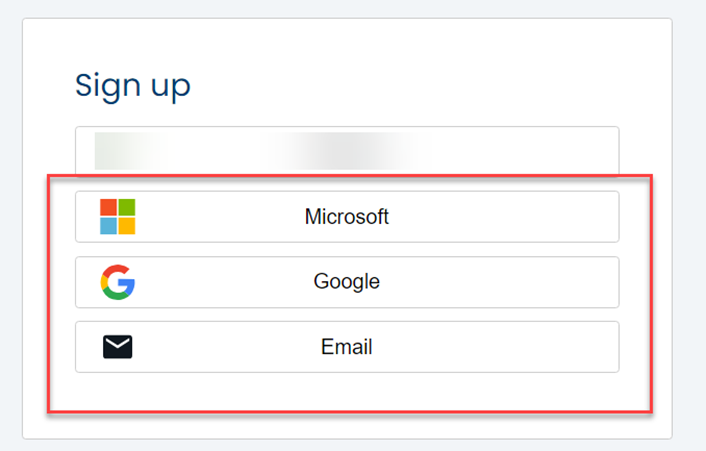Sign up using the Google button
The width and height of the screenshot is (706, 451).
click(346, 282)
